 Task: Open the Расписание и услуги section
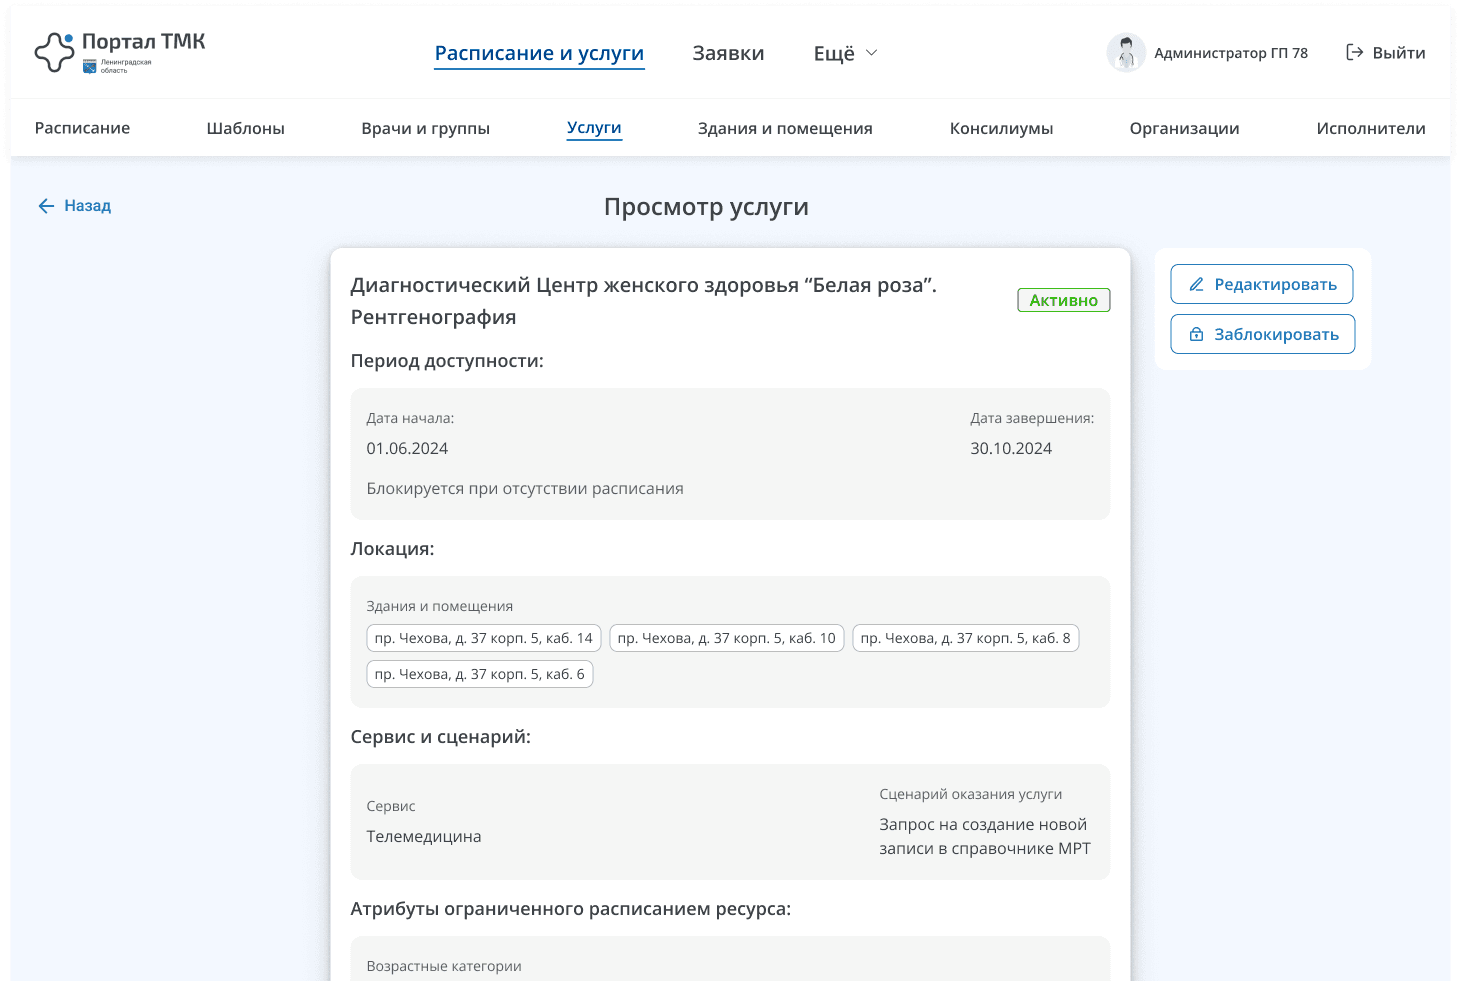[539, 53]
